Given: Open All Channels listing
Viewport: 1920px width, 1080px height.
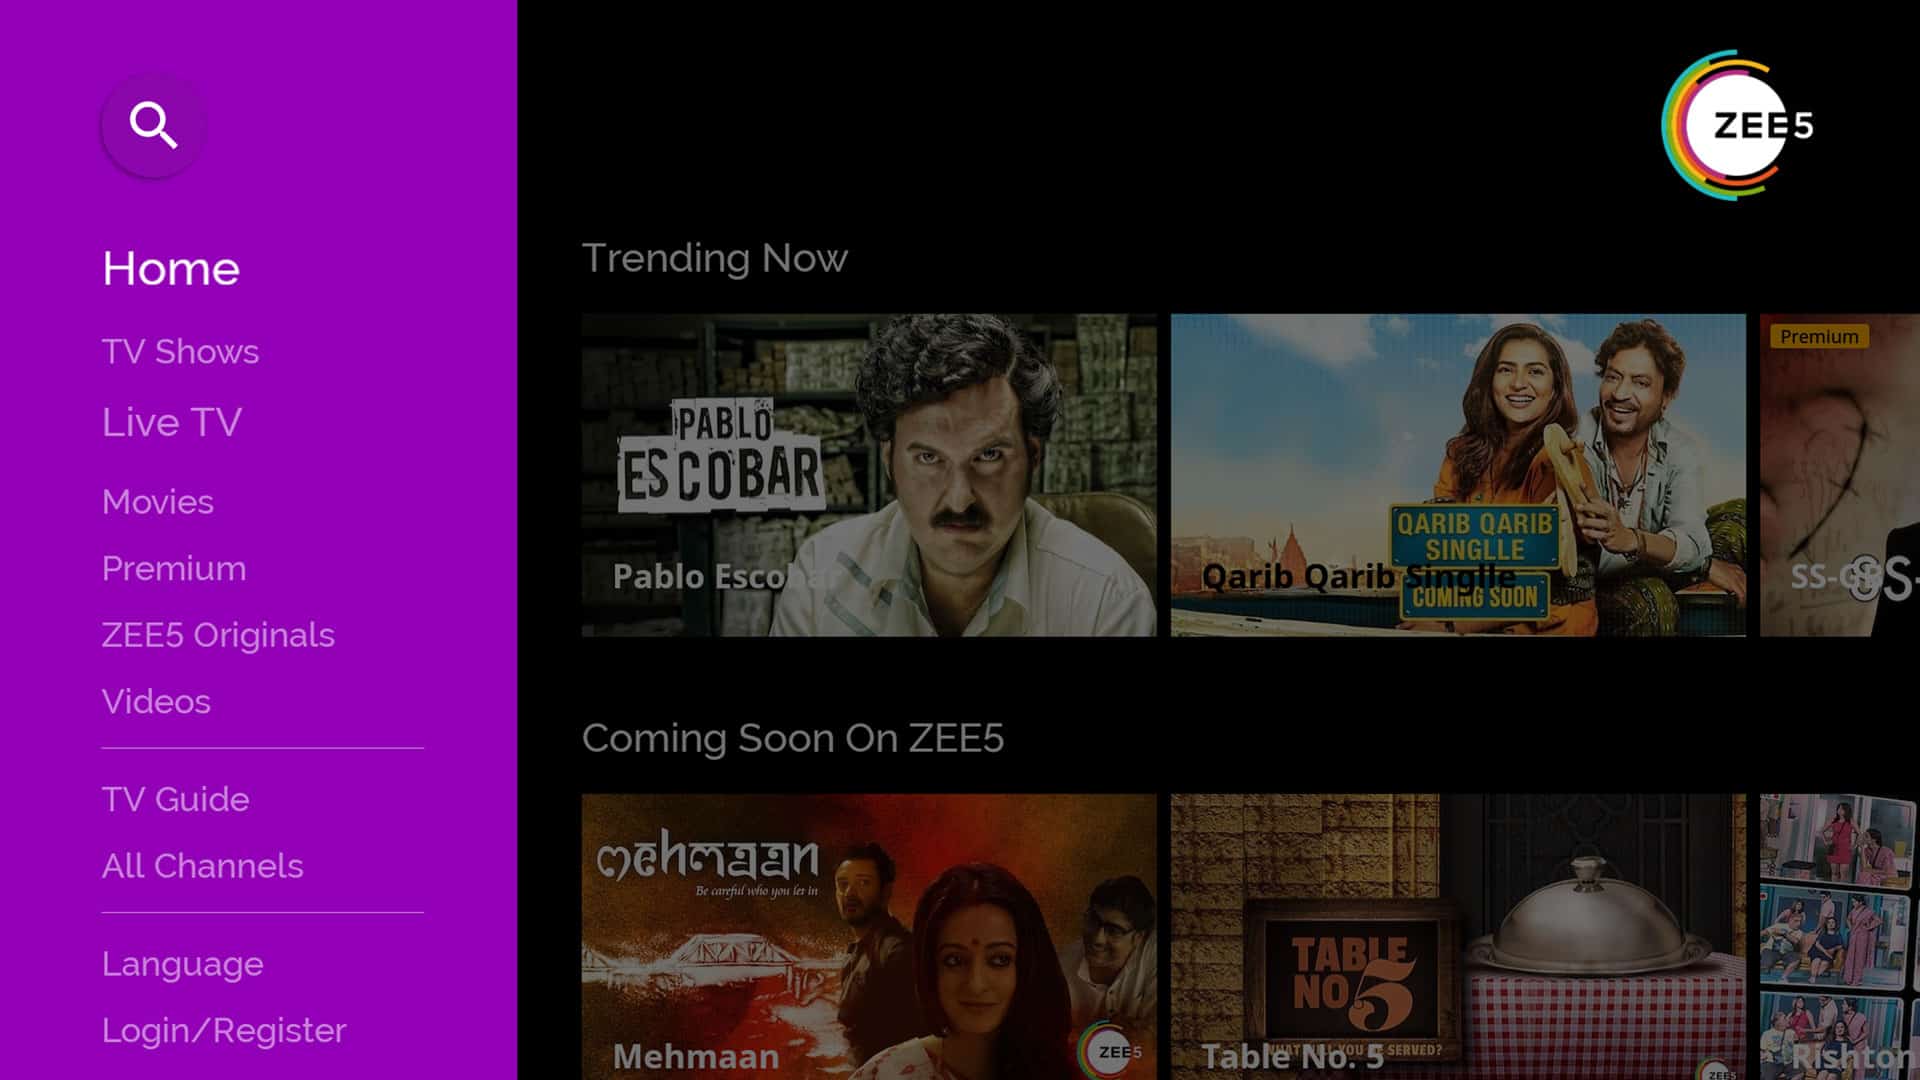Looking at the screenshot, I should point(202,866).
